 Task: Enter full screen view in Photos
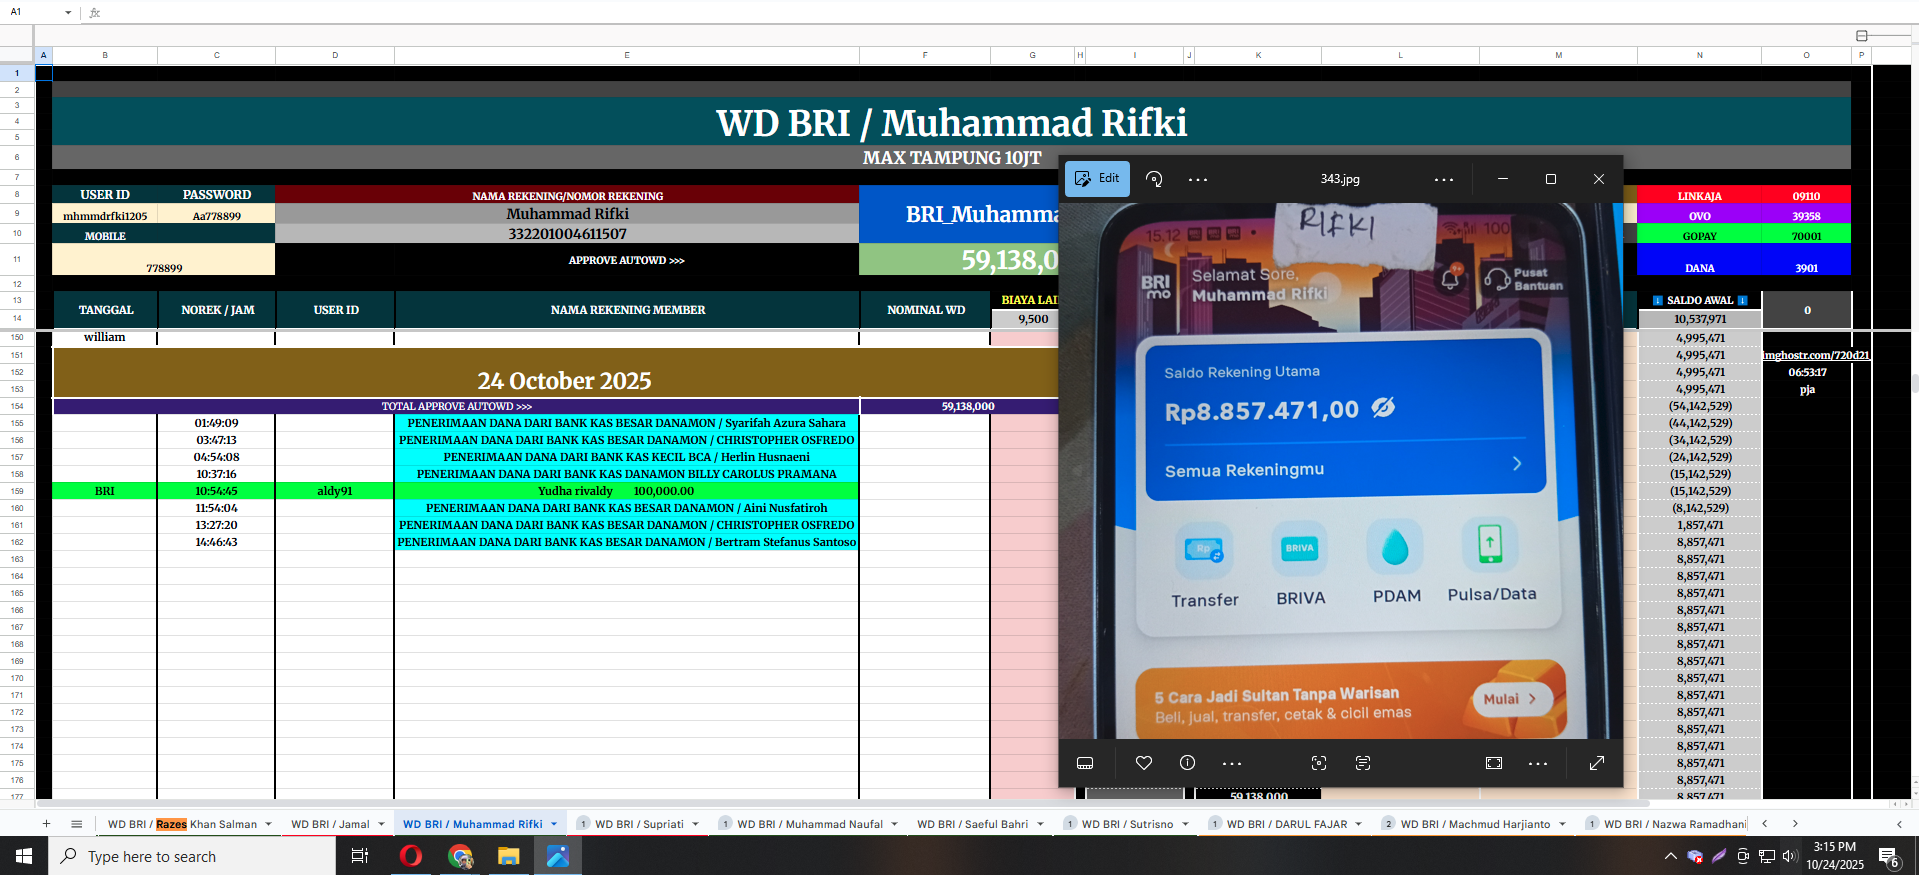1597,763
